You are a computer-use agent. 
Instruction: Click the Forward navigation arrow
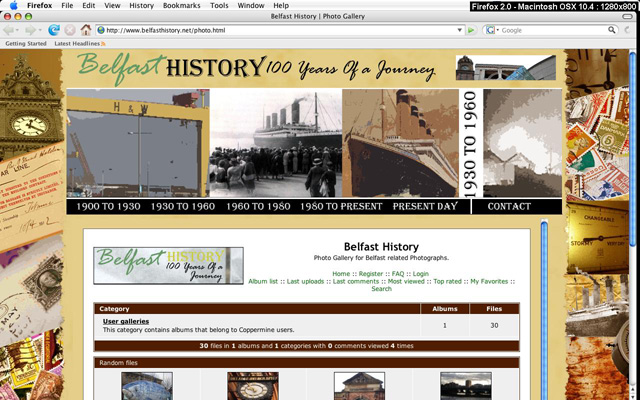(x=30, y=30)
